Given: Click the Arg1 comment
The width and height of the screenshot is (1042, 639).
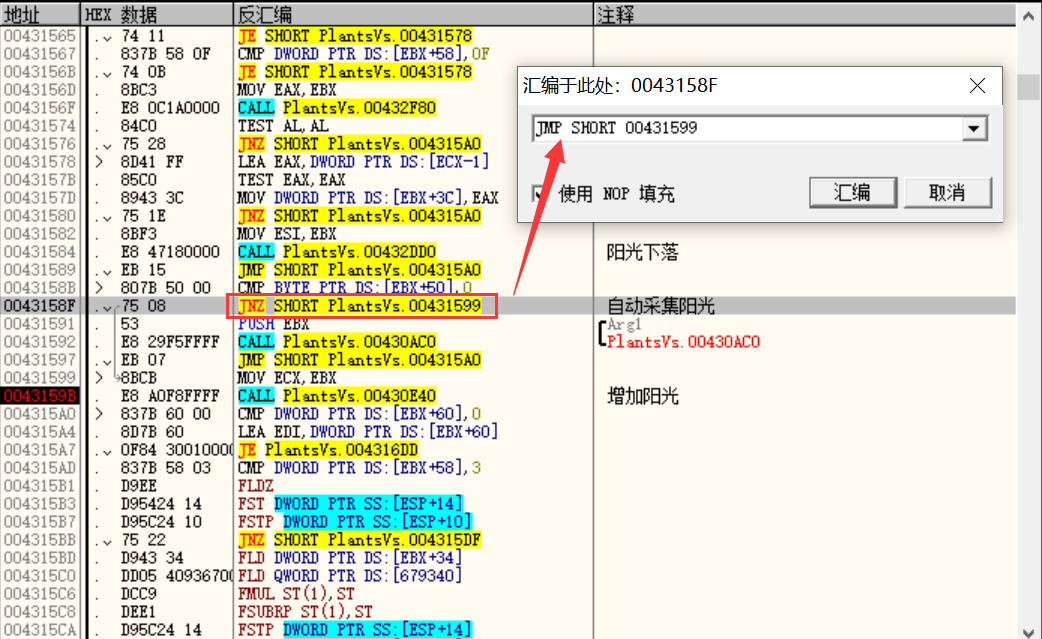Looking at the screenshot, I should click(624, 324).
